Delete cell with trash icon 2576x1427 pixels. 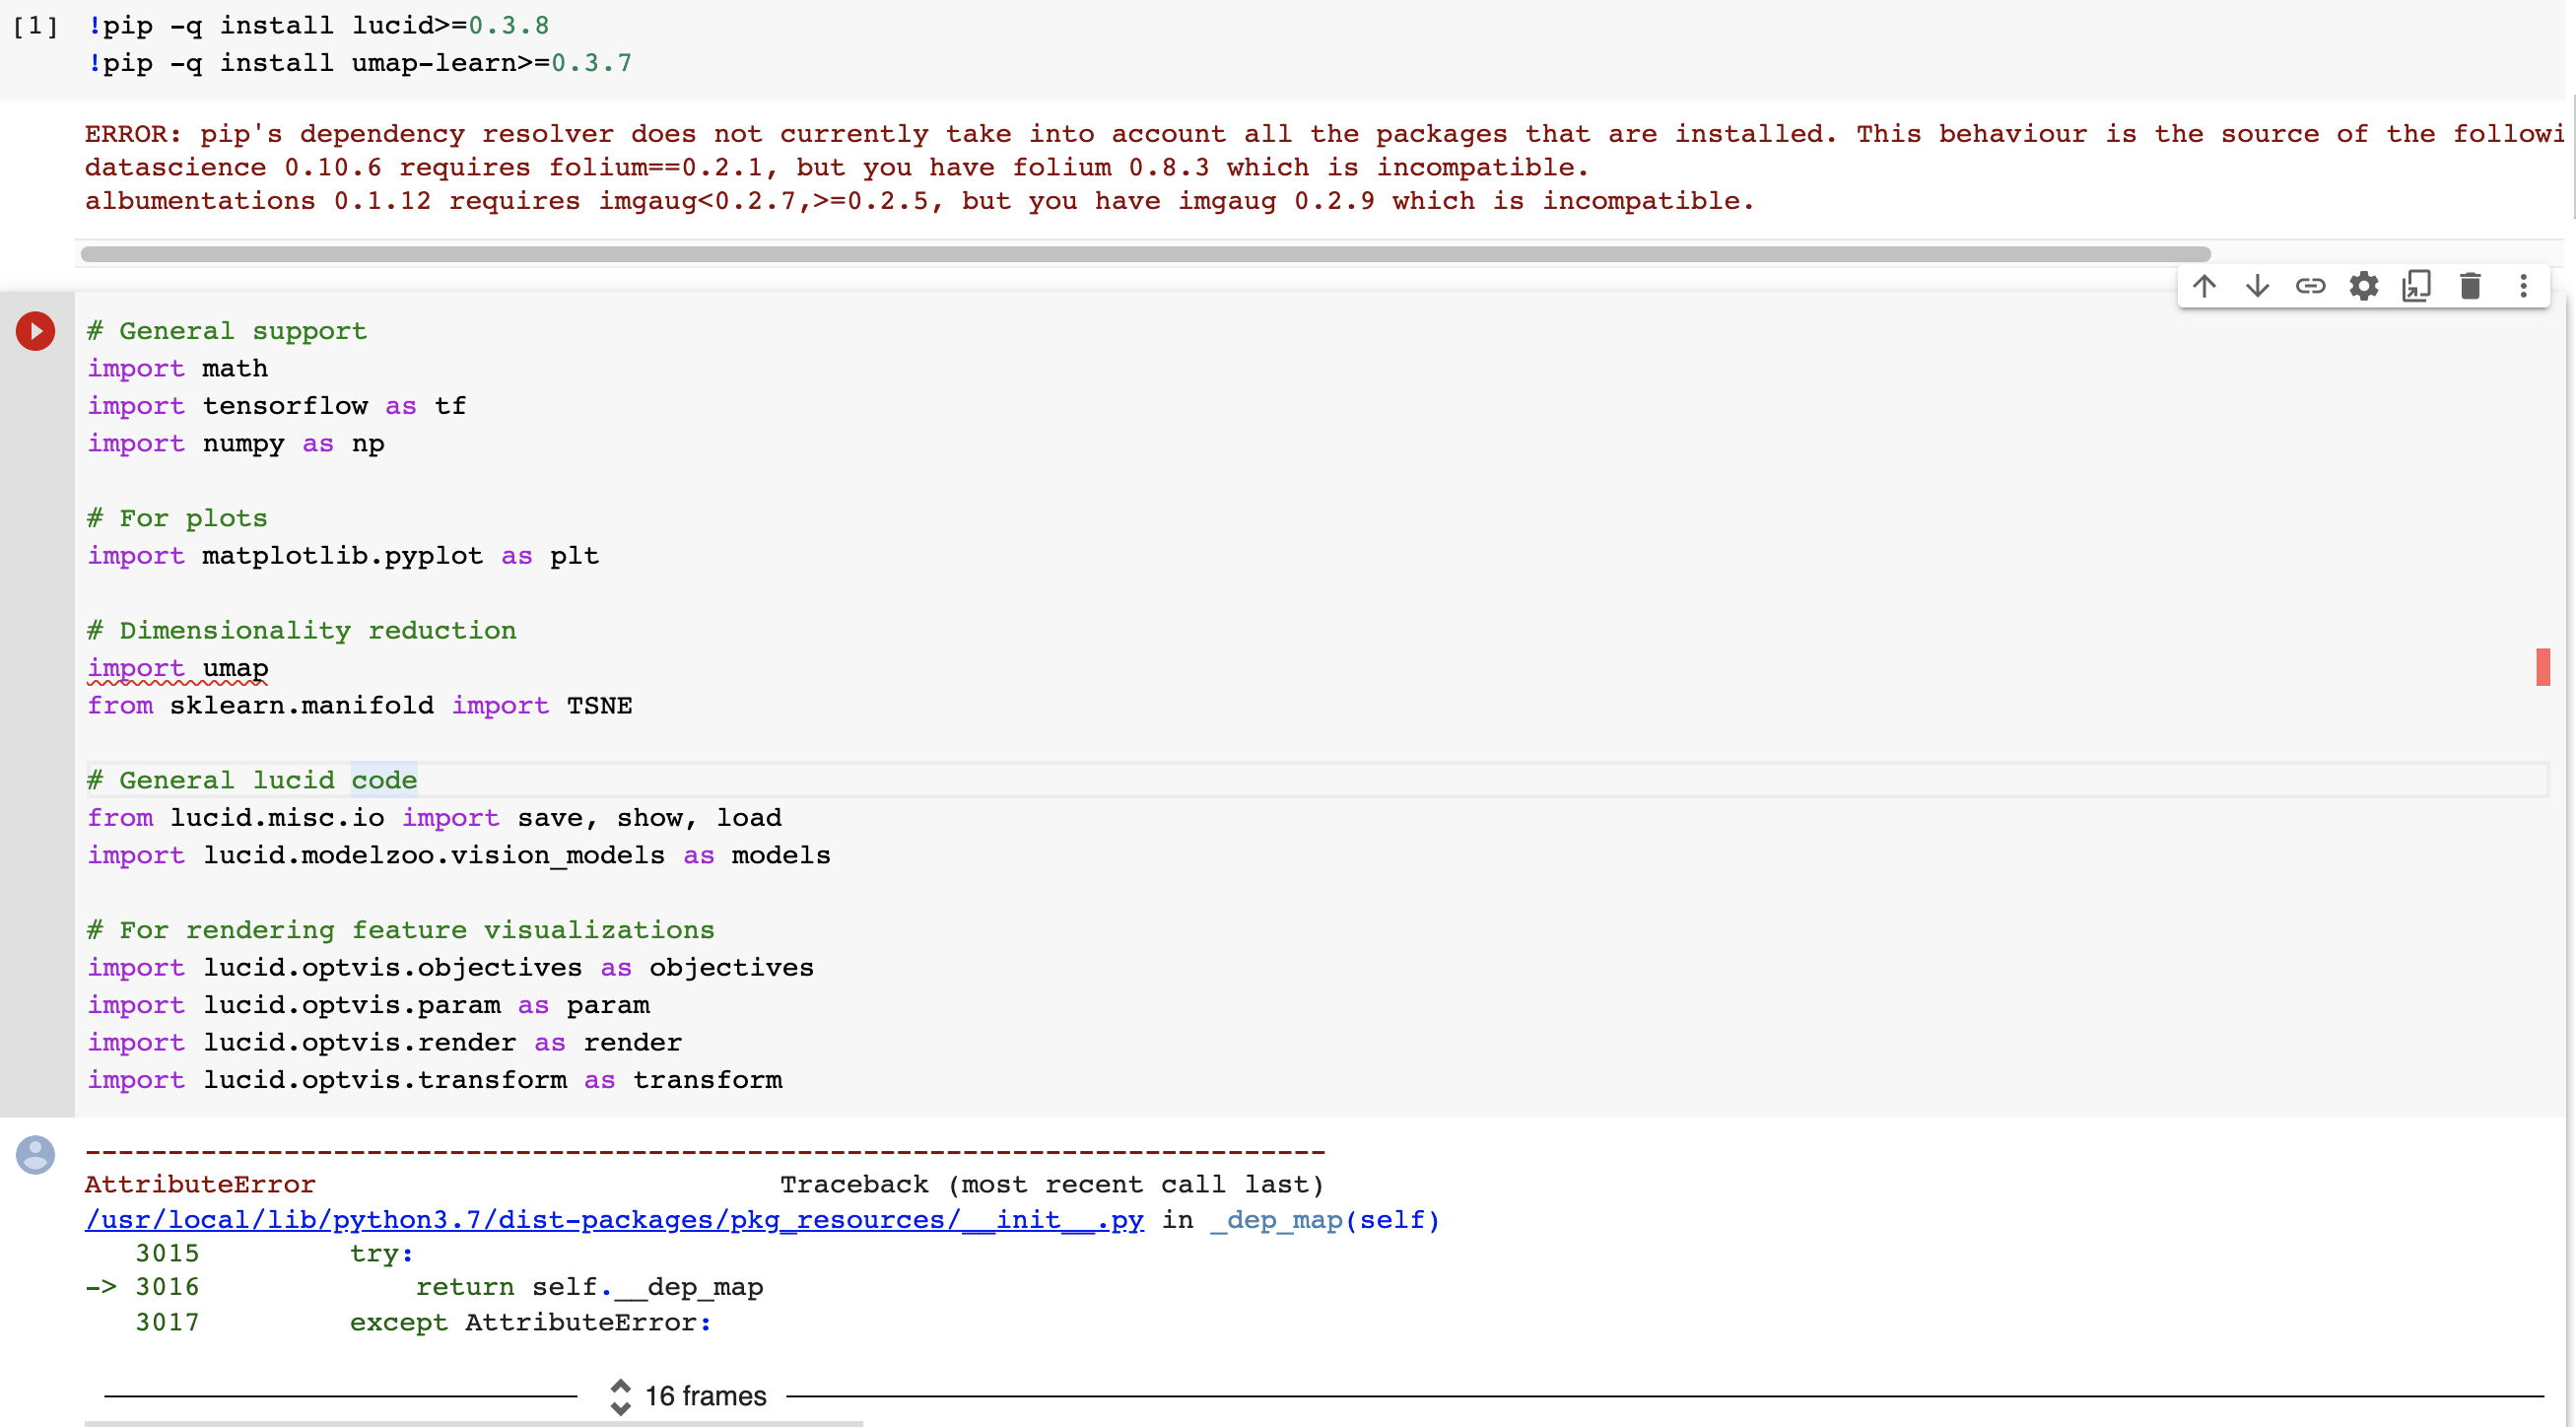point(2470,286)
